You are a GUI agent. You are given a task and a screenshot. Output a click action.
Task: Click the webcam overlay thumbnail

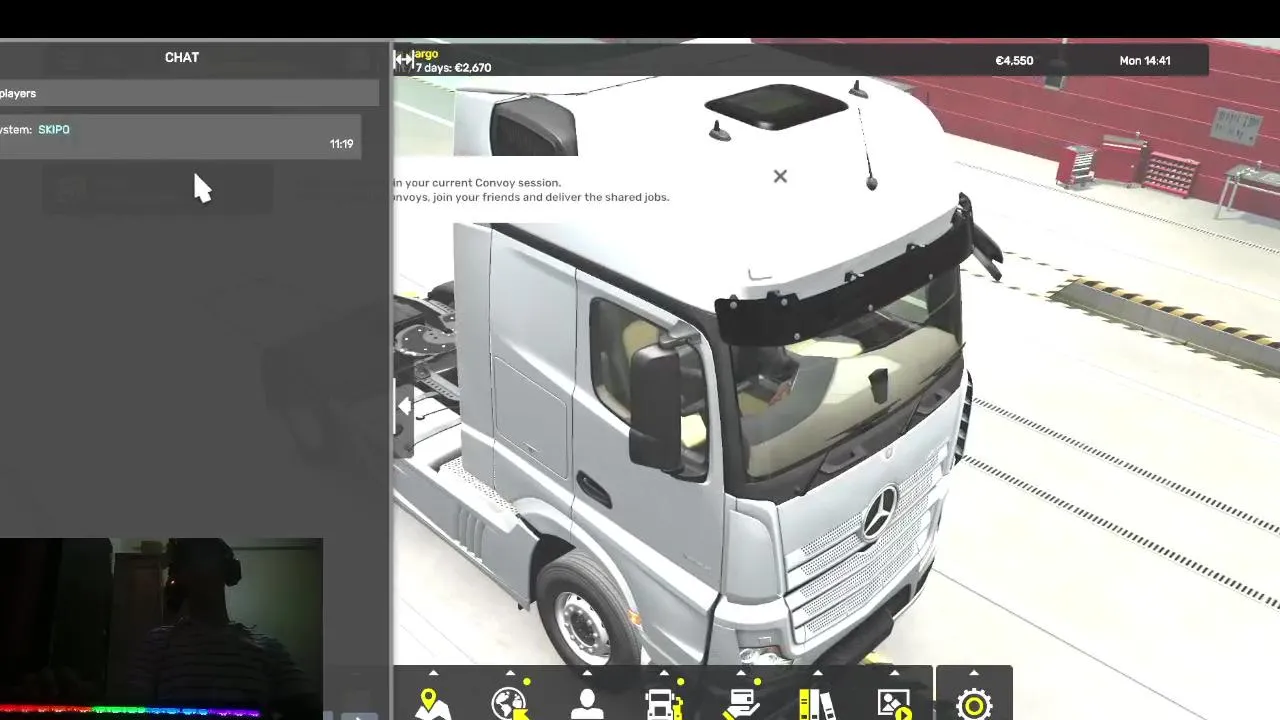(x=161, y=629)
